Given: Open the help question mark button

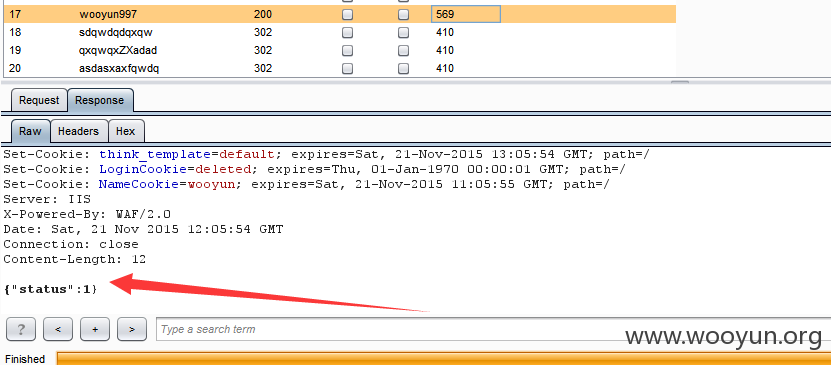Looking at the screenshot, I should coord(21,329).
